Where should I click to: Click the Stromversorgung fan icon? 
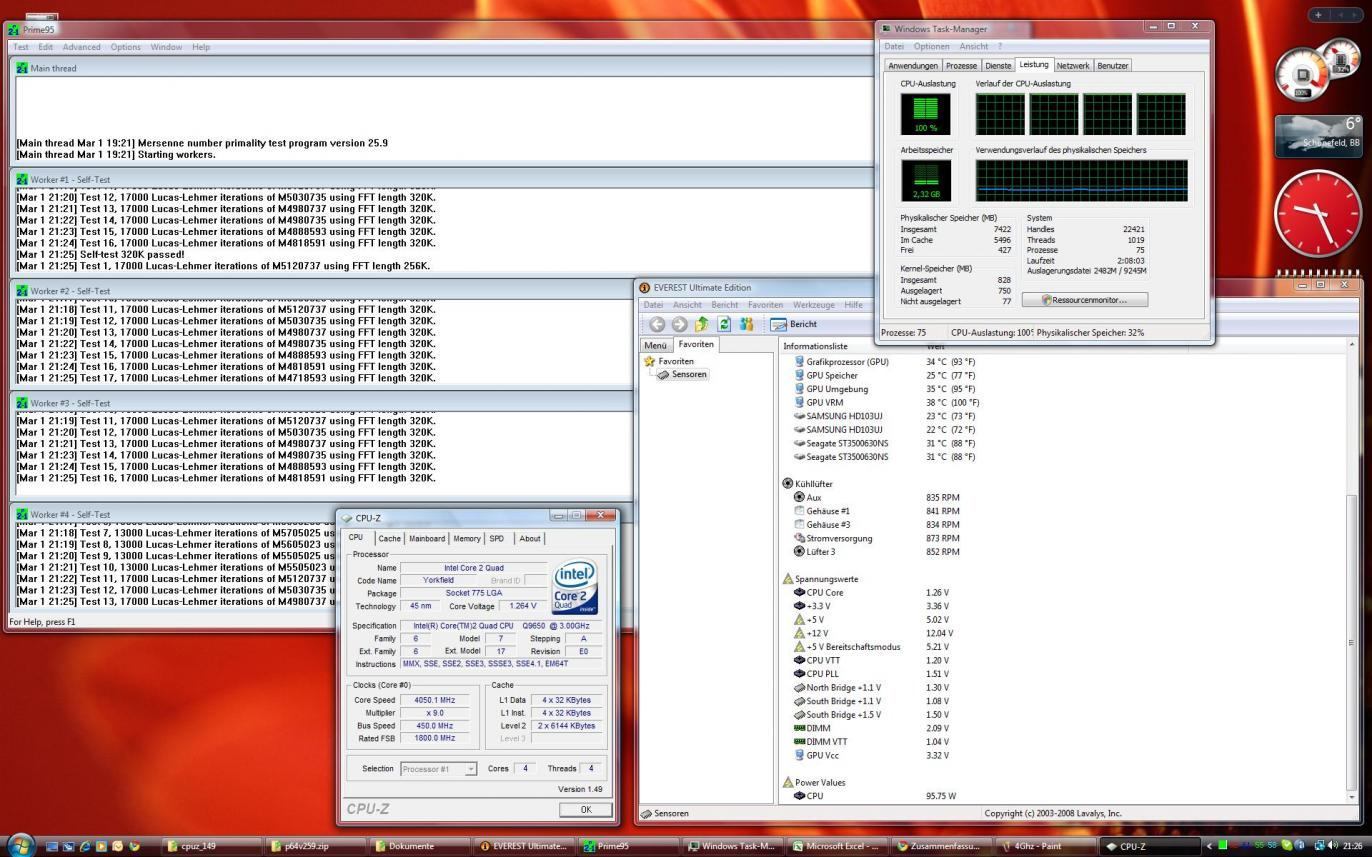(x=799, y=538)
